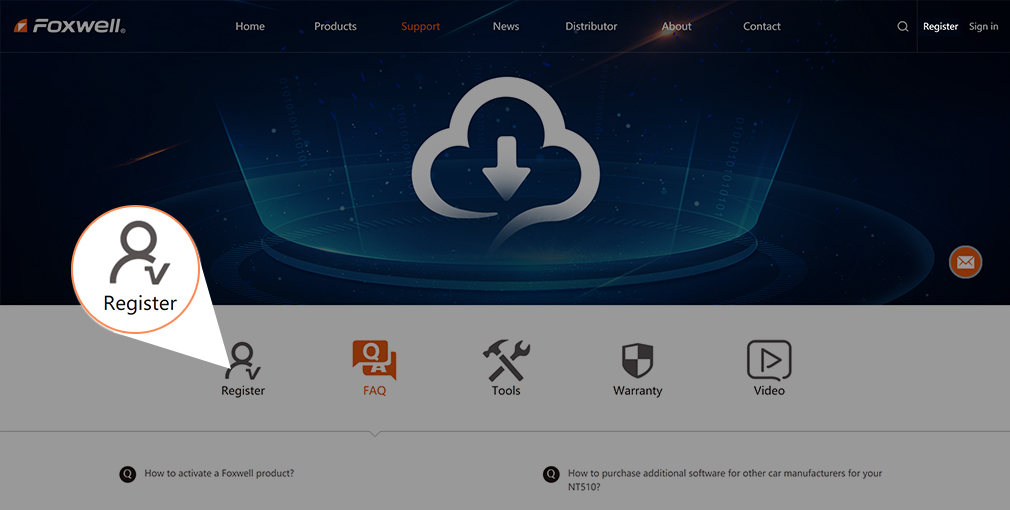Select the Tools hammer and wrench icon
Image resolution: width=1010 pixels, height=510 pixels.
coord(506,361)
